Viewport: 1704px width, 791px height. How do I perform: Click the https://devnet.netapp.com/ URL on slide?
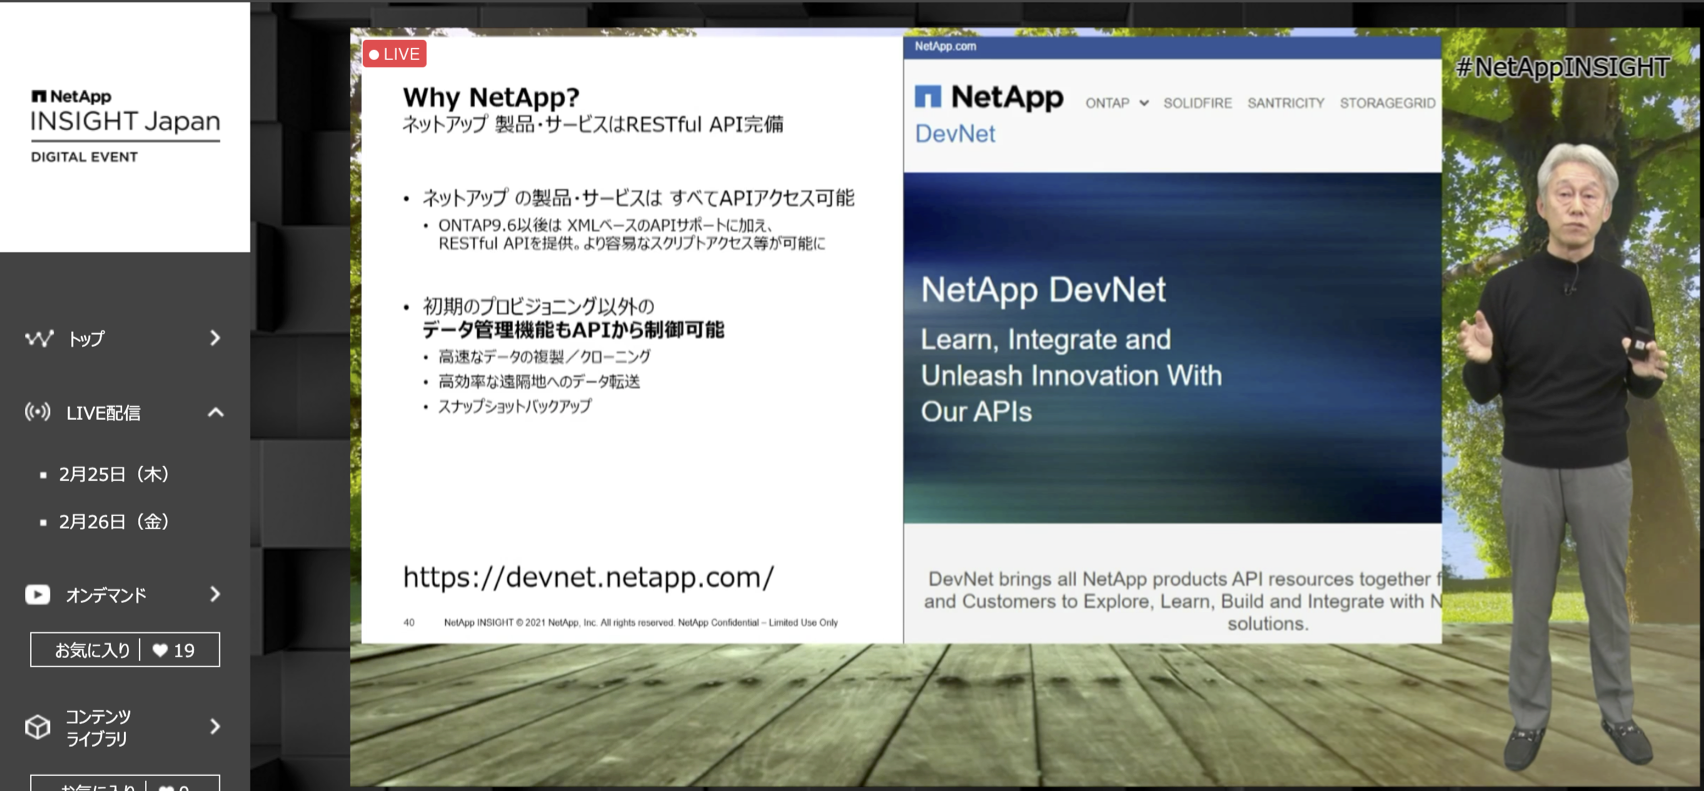pos(588,577)
